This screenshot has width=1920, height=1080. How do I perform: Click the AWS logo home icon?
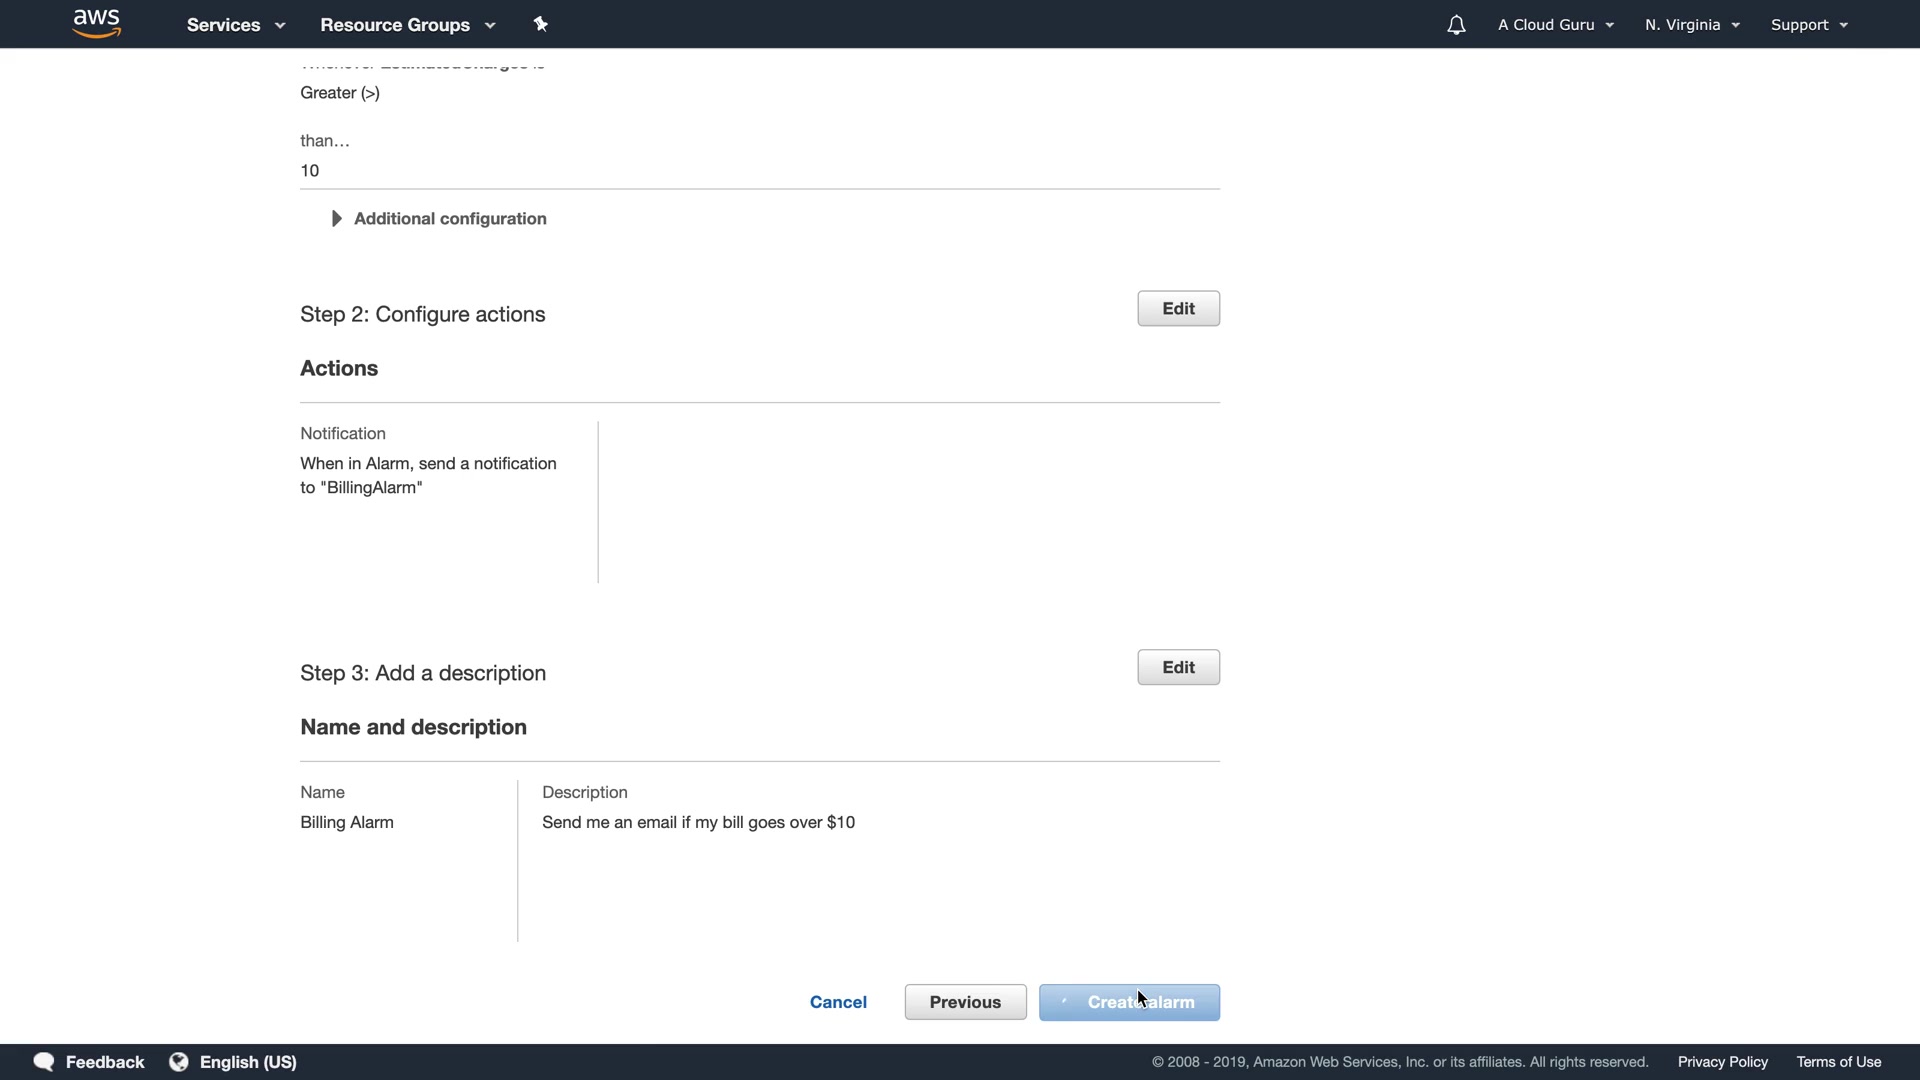97,23
